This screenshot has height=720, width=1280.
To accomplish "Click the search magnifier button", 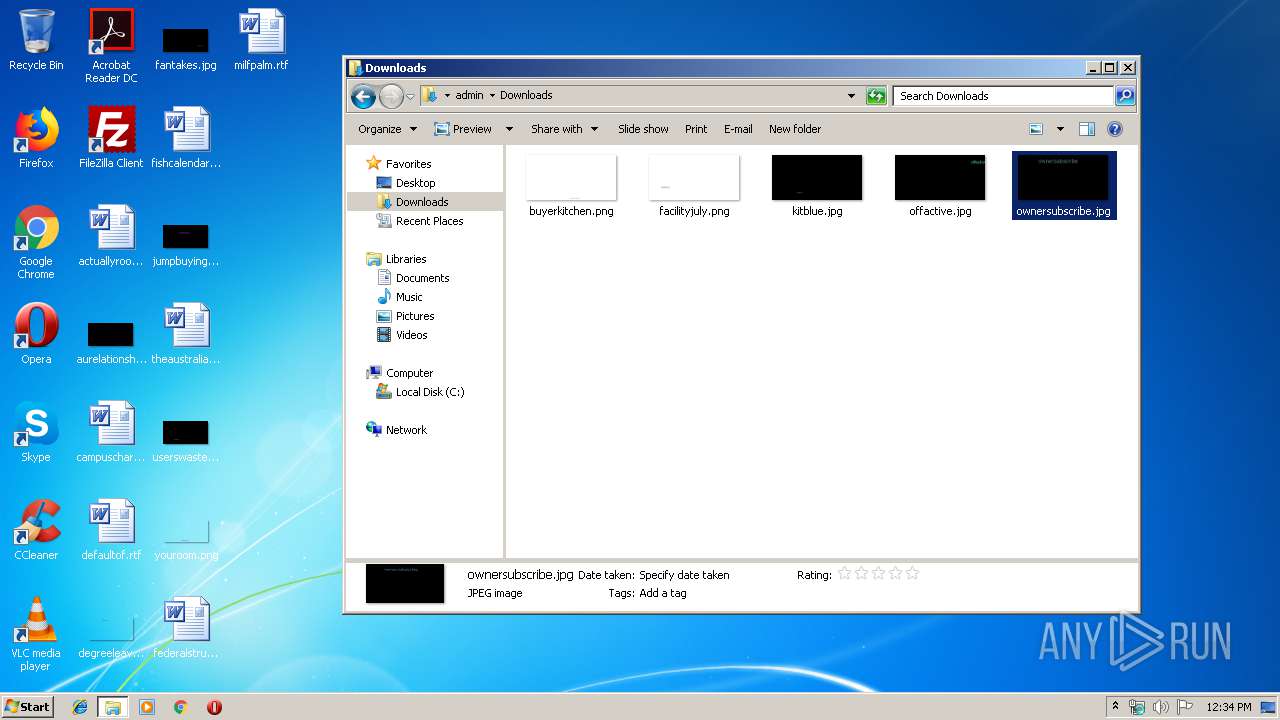I will click(1125, 96).
